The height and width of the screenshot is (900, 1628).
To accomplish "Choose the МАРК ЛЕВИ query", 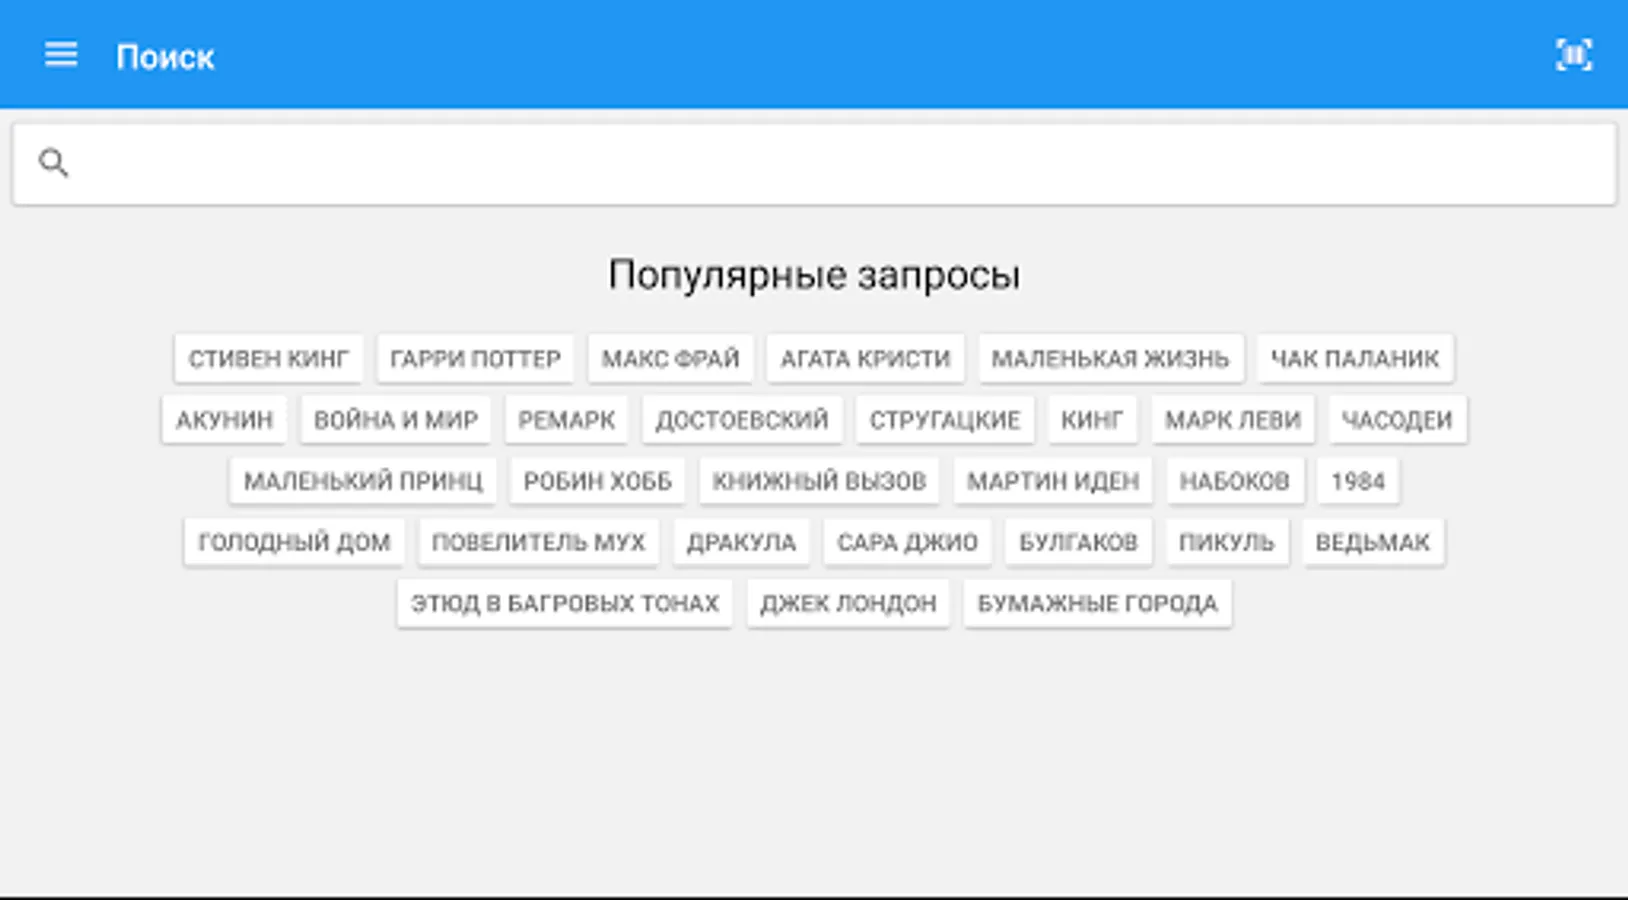I will pos(1233,420).
